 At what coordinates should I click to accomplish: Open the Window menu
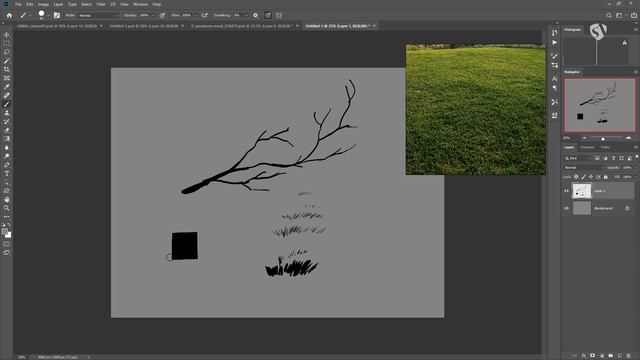pyautogui.click(x=140, y=4)
